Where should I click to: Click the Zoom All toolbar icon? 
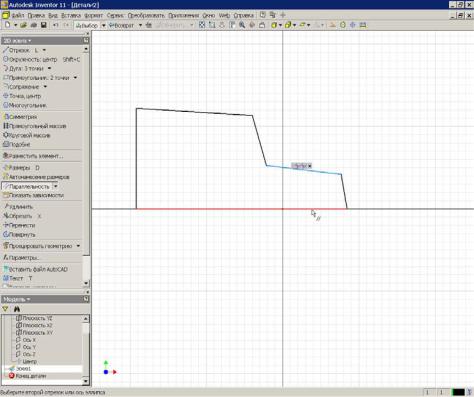(202, 25)
